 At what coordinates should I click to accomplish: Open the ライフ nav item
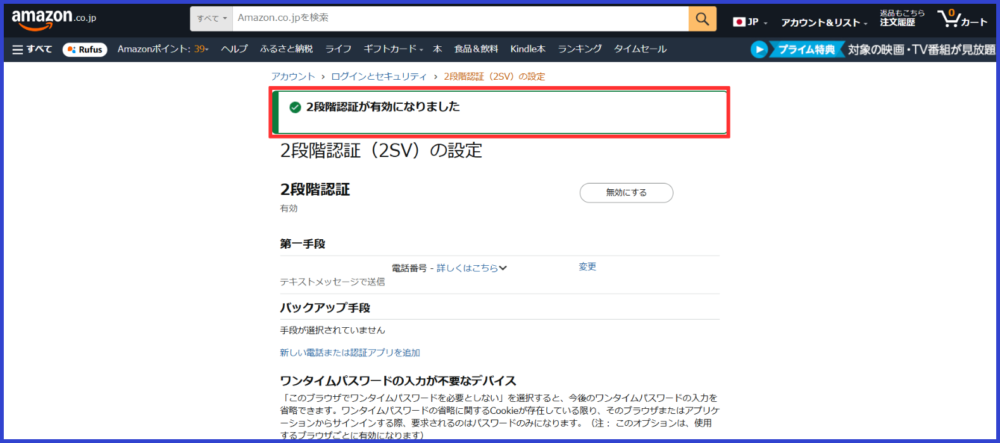(338, 49)
